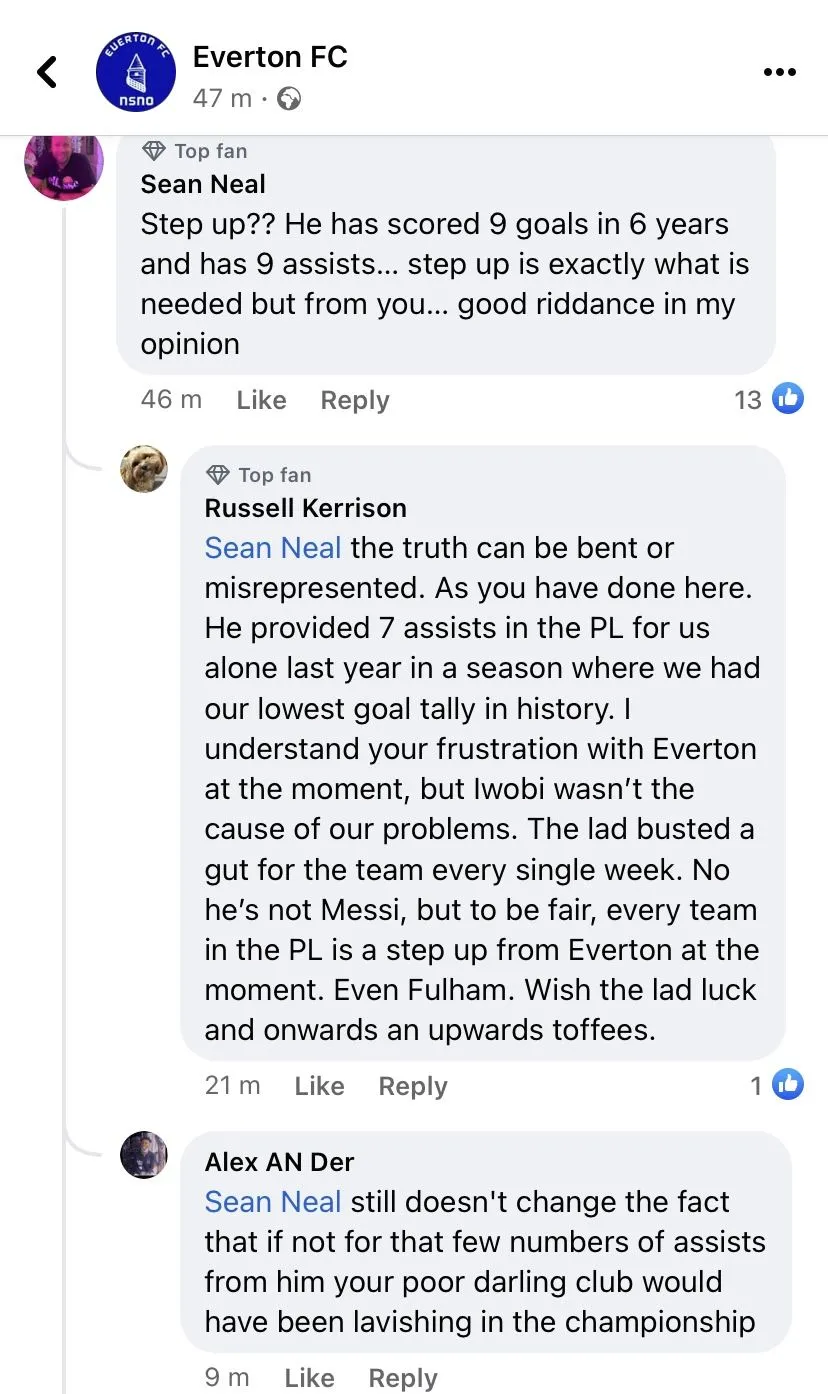The image size is (828, 1394).
Task: Open the three-dots options menu
Action: tap(779, 72)
